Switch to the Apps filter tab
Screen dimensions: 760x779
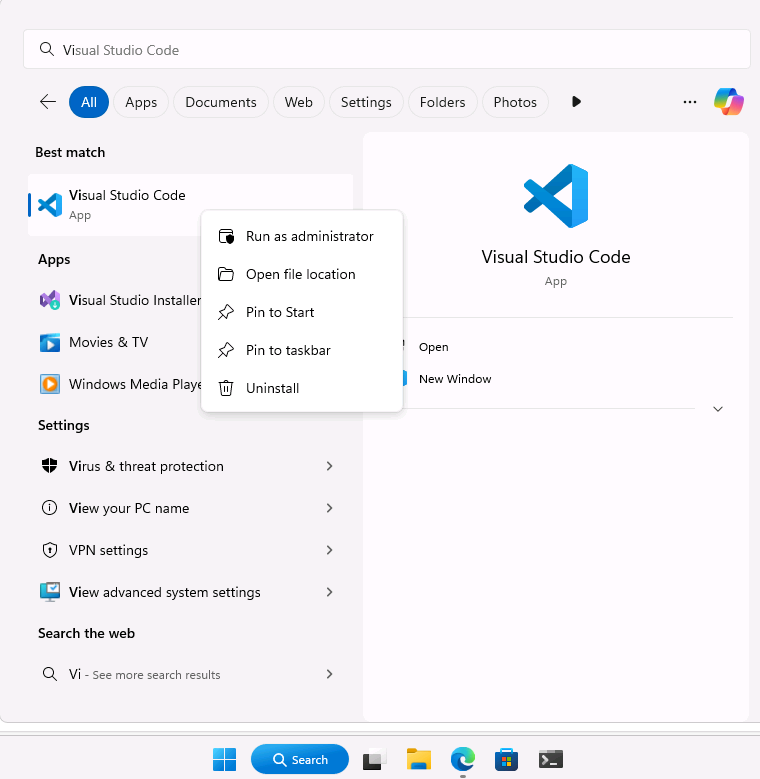pos(141,102)
